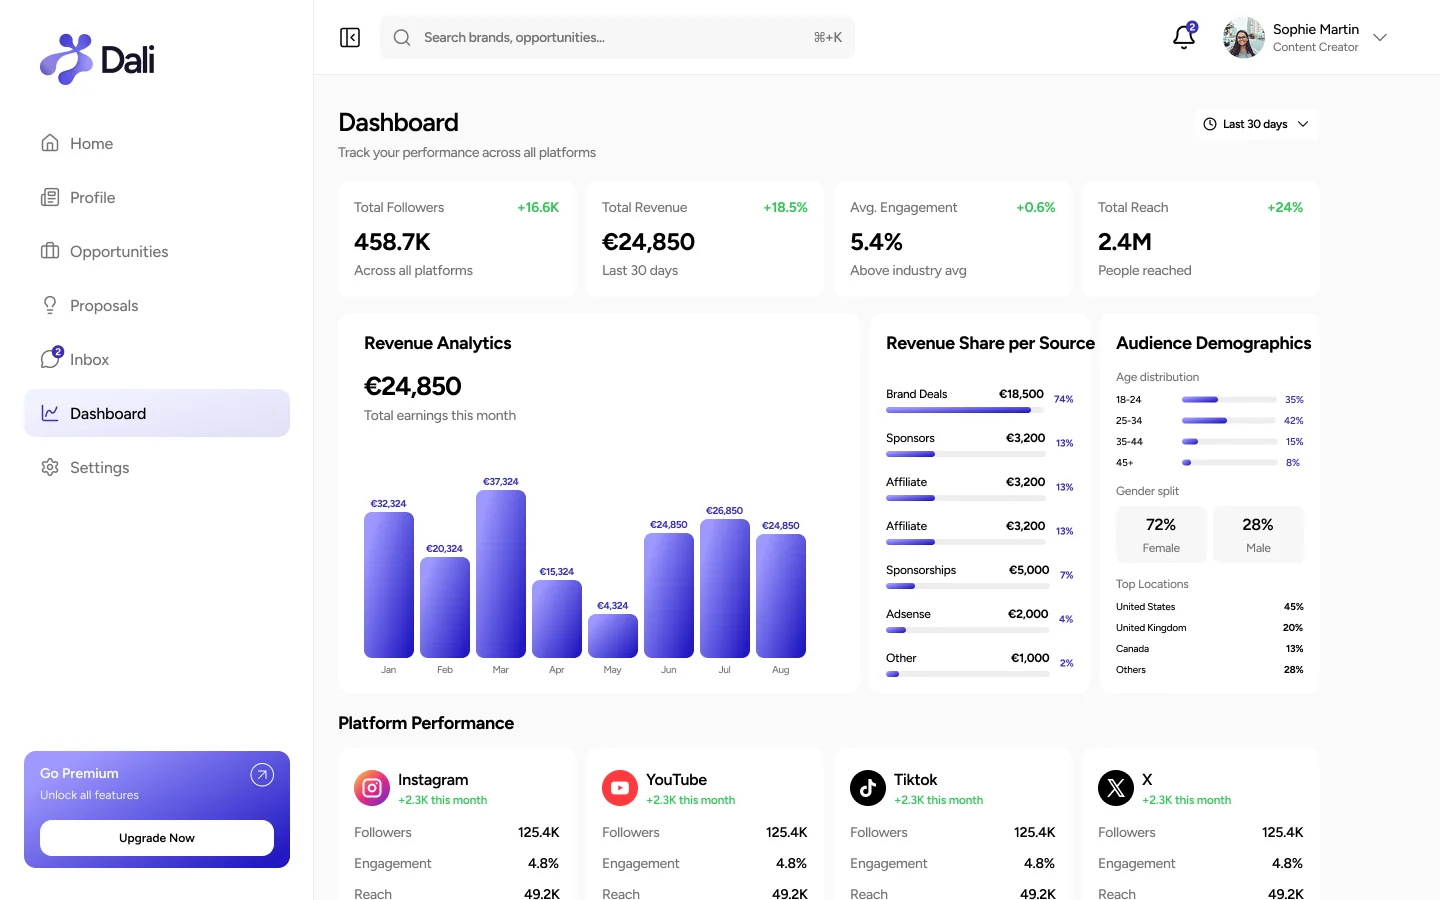The width and height of the screenshot is (1440, 900).
Task: Click the search magnifier icon
Action: (x=402, y=38)
